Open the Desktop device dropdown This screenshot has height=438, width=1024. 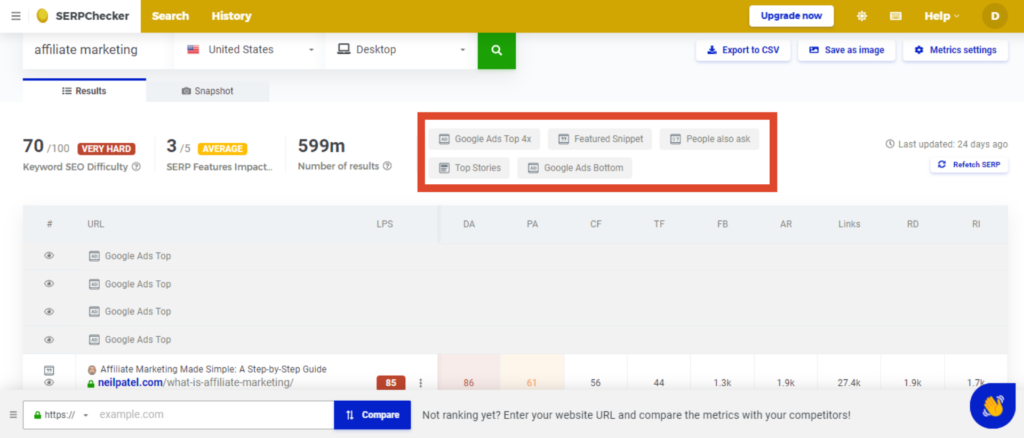click(x=401, y=50)
